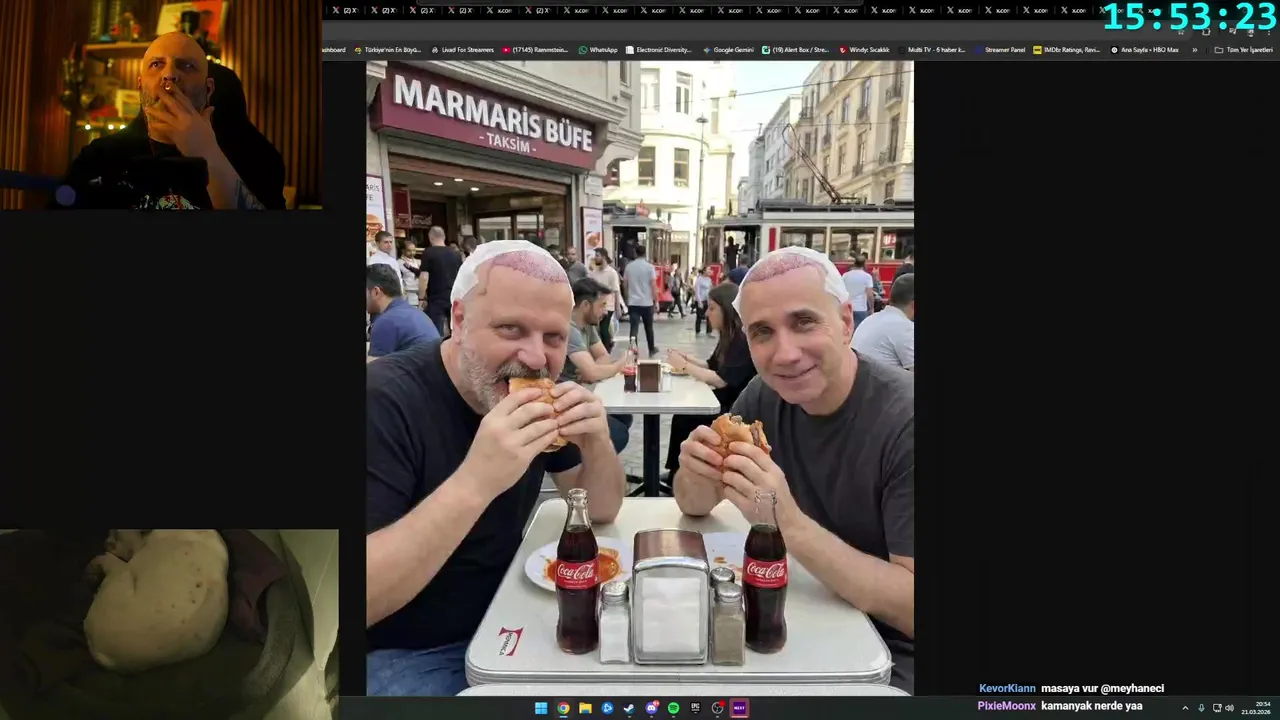Open the Rammstein YouTube bookmark
Image resolution: width=1280 pixels, height=720 pixels.
[x=536, y=49]
